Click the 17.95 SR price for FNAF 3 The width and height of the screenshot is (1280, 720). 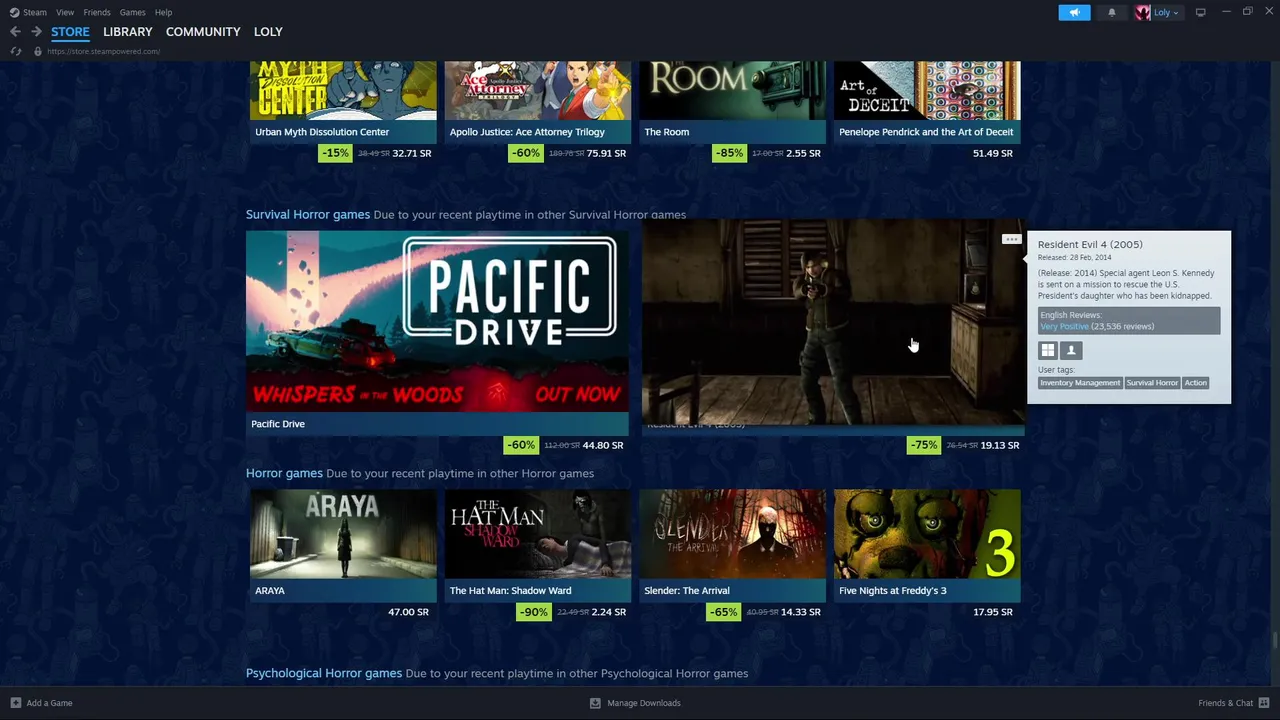click(993, 612)
